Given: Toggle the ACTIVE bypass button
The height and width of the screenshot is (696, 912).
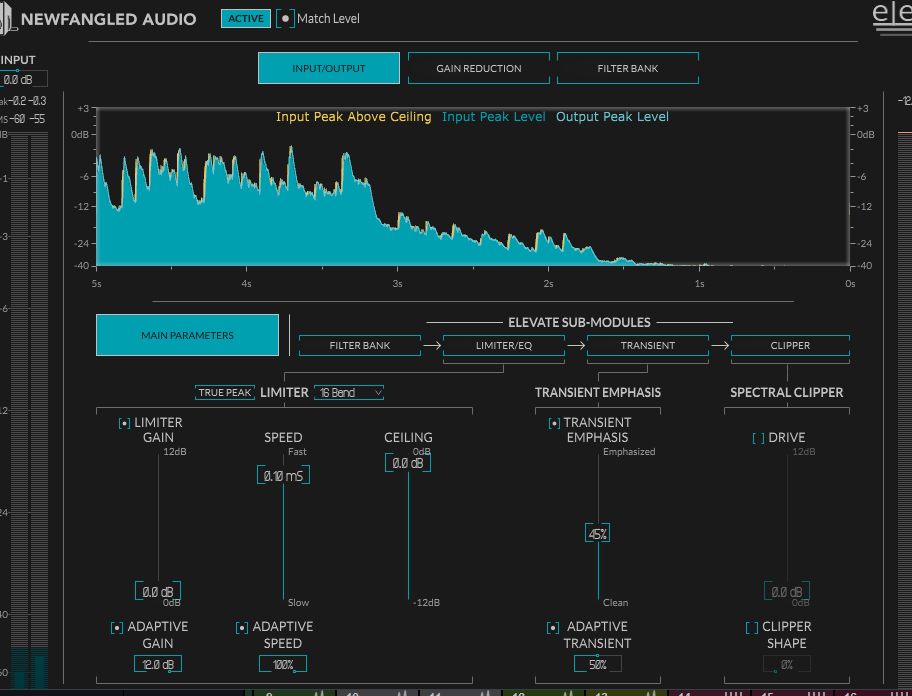Looking at the screenshot, I should [245, 19].
